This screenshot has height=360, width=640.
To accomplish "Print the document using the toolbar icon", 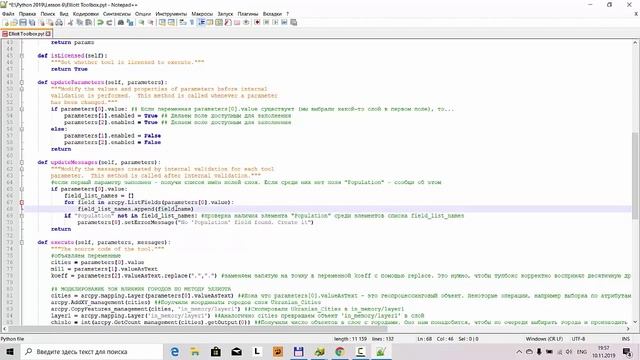I will coord(59,22).
